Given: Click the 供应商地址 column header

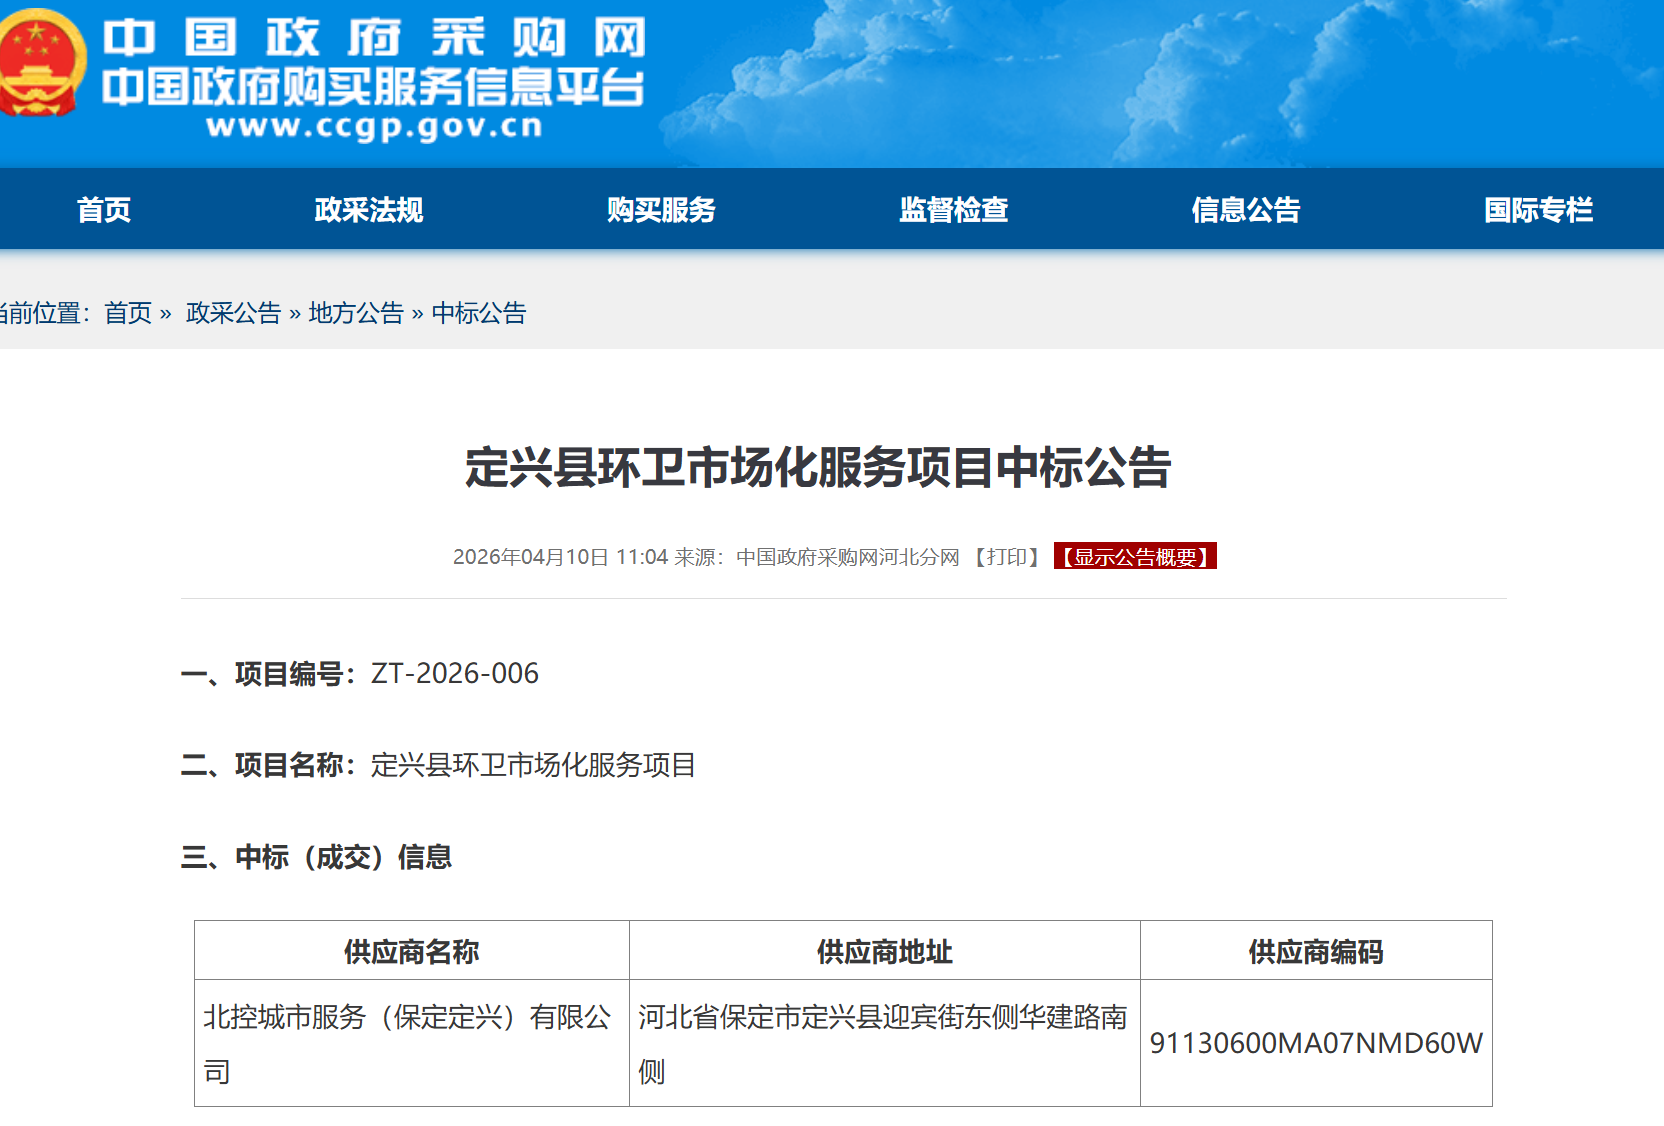Looking at the screenshot, I should coord(884,952).
